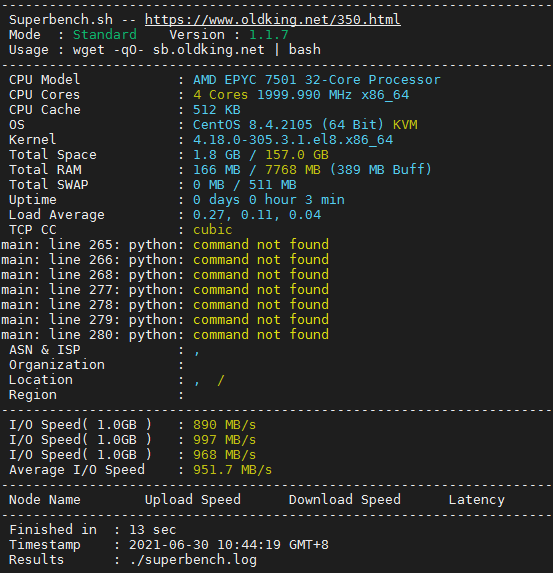Click the 'line 280' python error message

165,334
